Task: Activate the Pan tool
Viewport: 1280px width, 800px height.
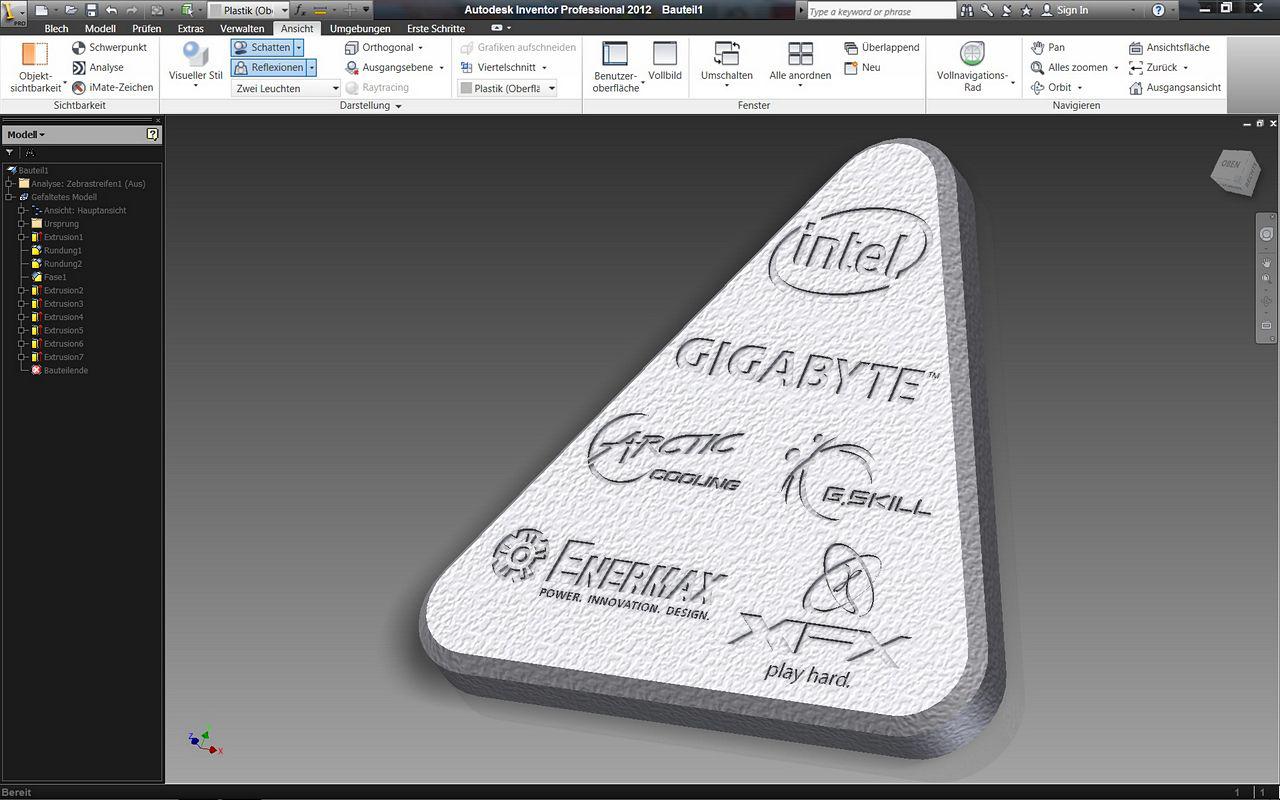Action: [1048, 47]
